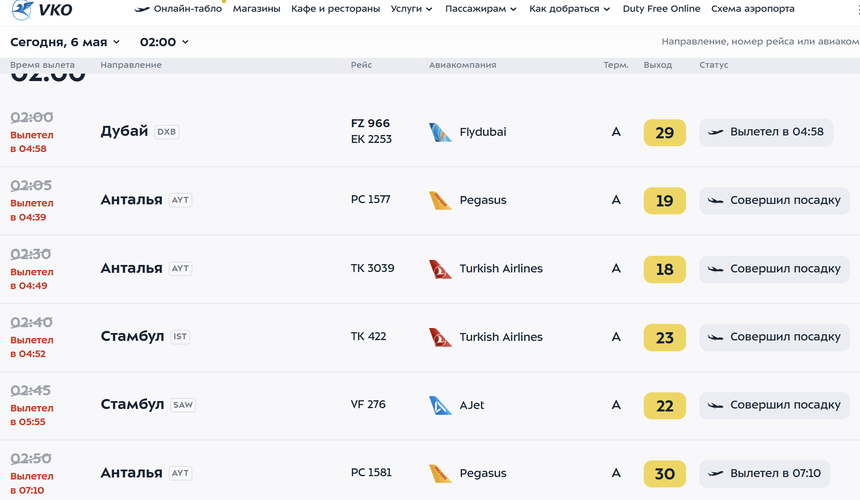Open the Магазины menu item
The height and width of the screenshot is (500, 860).
(256, 9)
